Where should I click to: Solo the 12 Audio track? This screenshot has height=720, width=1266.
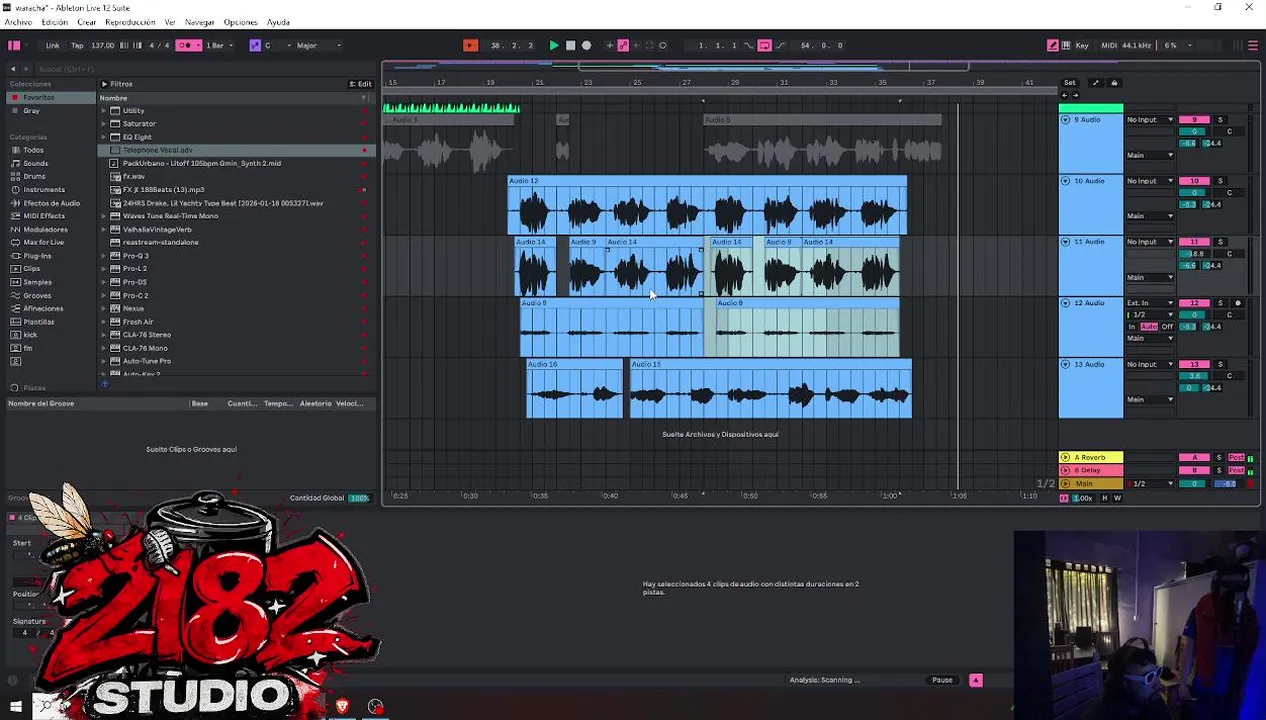click(1220, 303)
